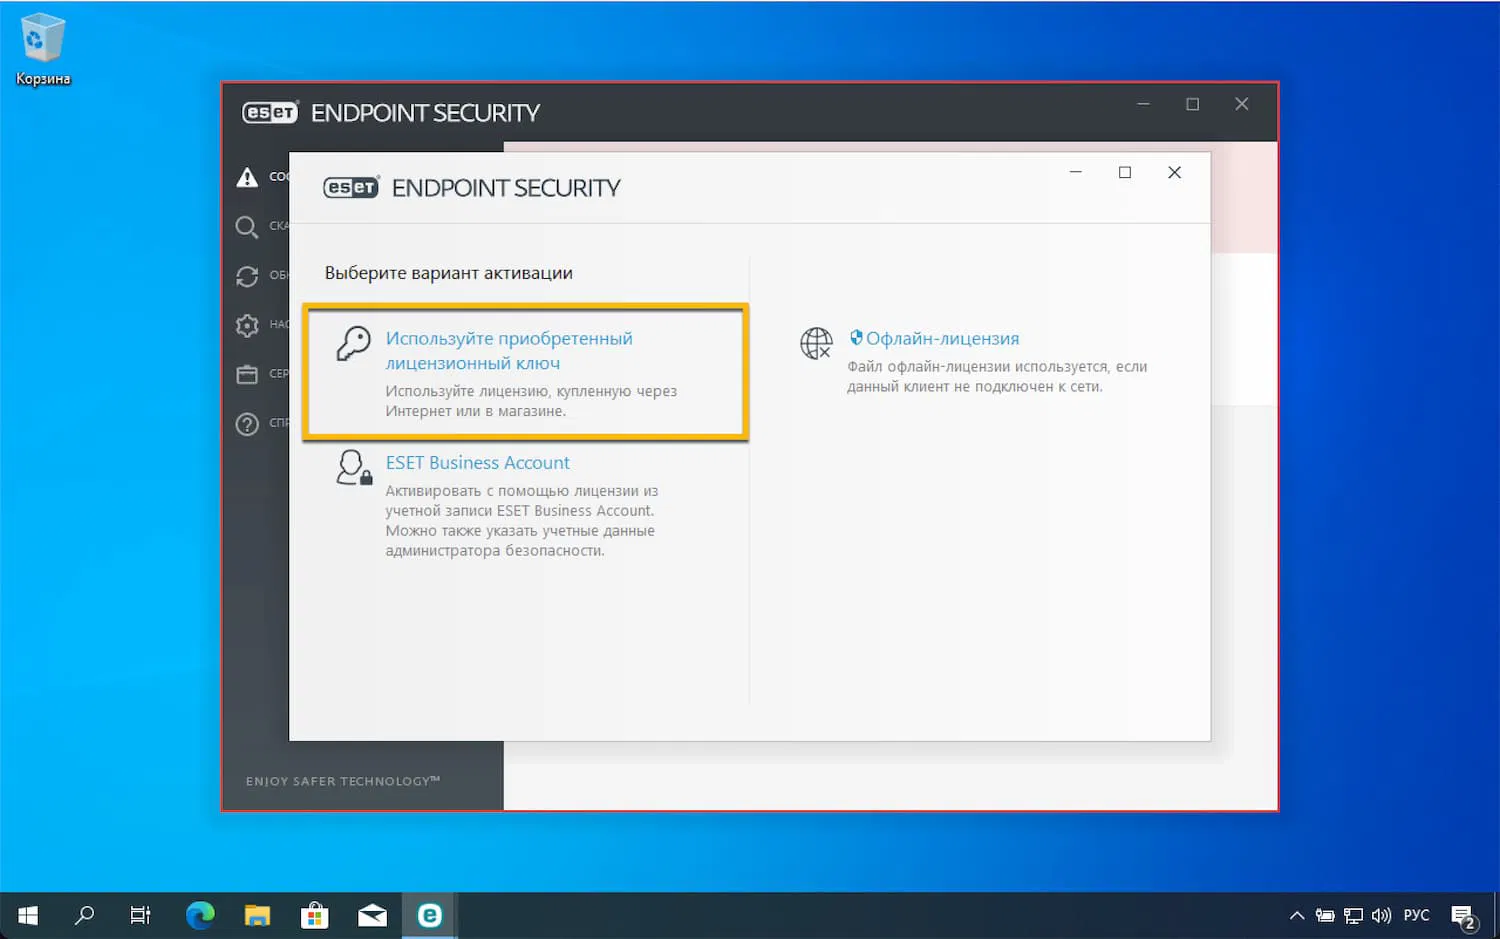Launch Microsoft Edge from the taskbar
Image resolution: width=1500 pixels, height=939 pixels.
pyautogui.click(x=200, y=914)
